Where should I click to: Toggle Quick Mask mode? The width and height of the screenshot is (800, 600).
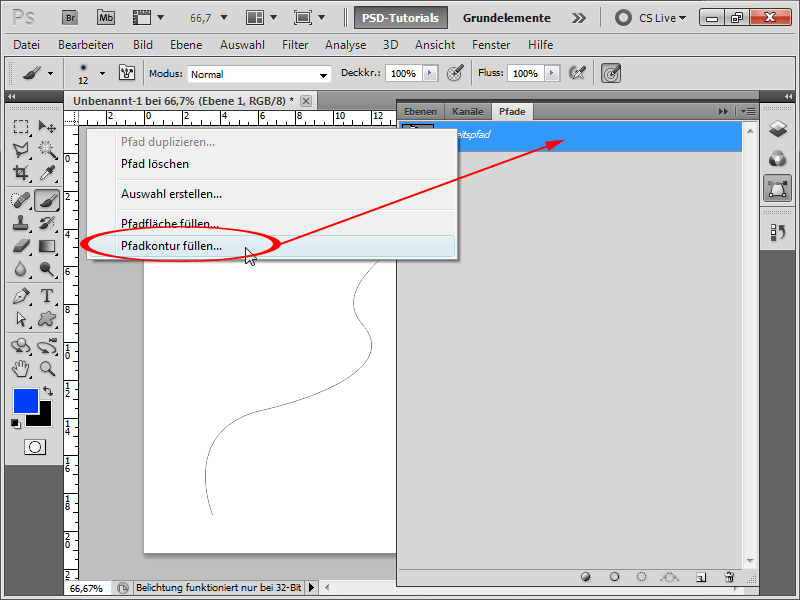pos(35,447)
